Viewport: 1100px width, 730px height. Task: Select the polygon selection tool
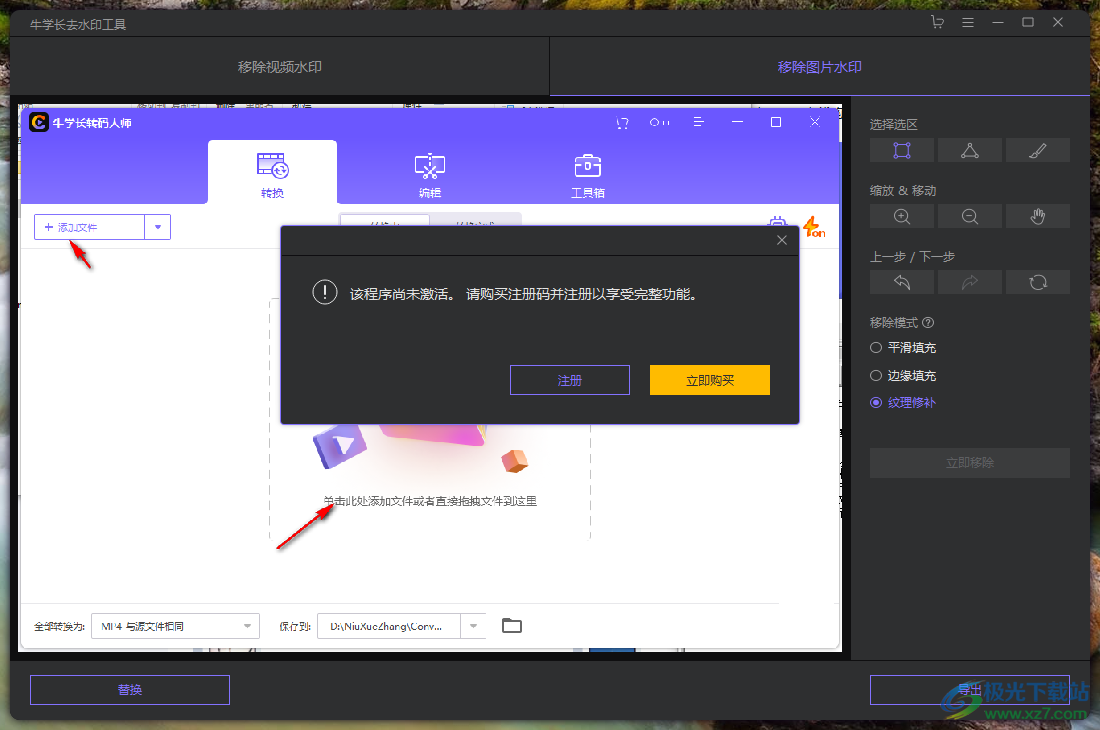coord(970,150)
